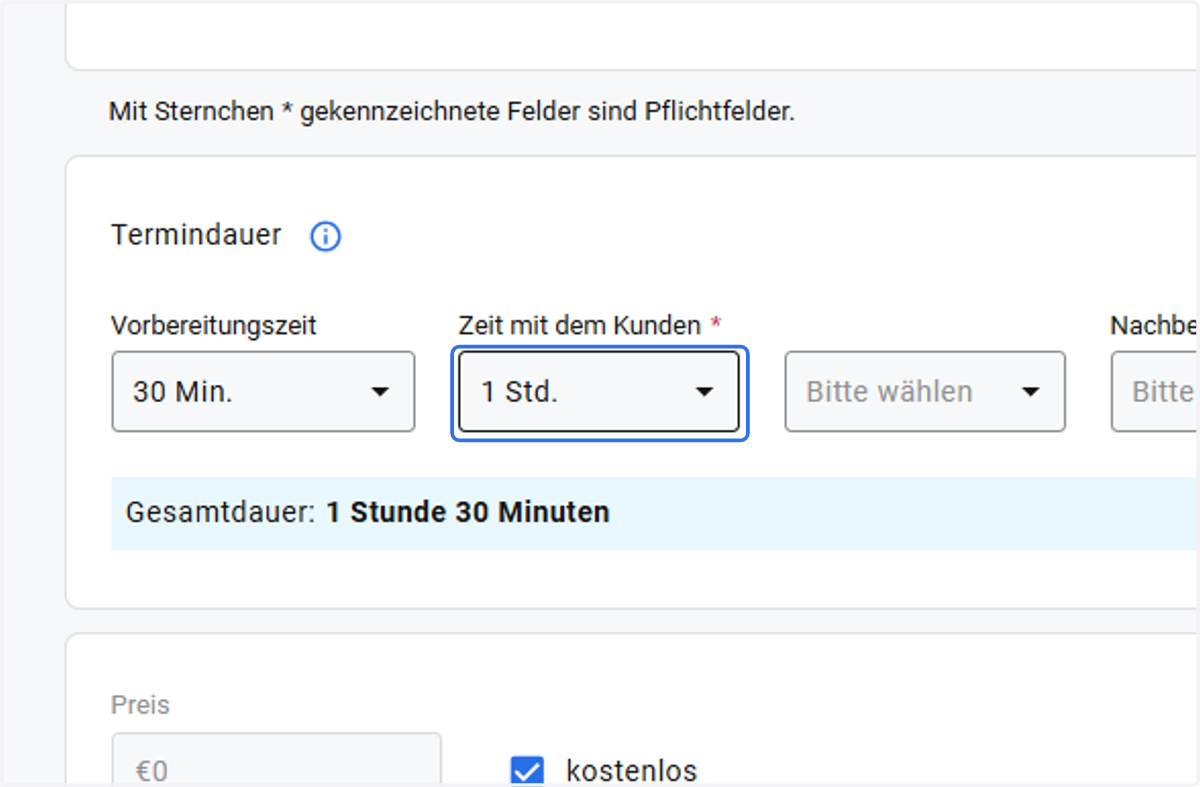Open the Bitte wählen minutes dropdown beside 1 Std.
This screenshot has height=787, width=1200.
click(925, 391)
